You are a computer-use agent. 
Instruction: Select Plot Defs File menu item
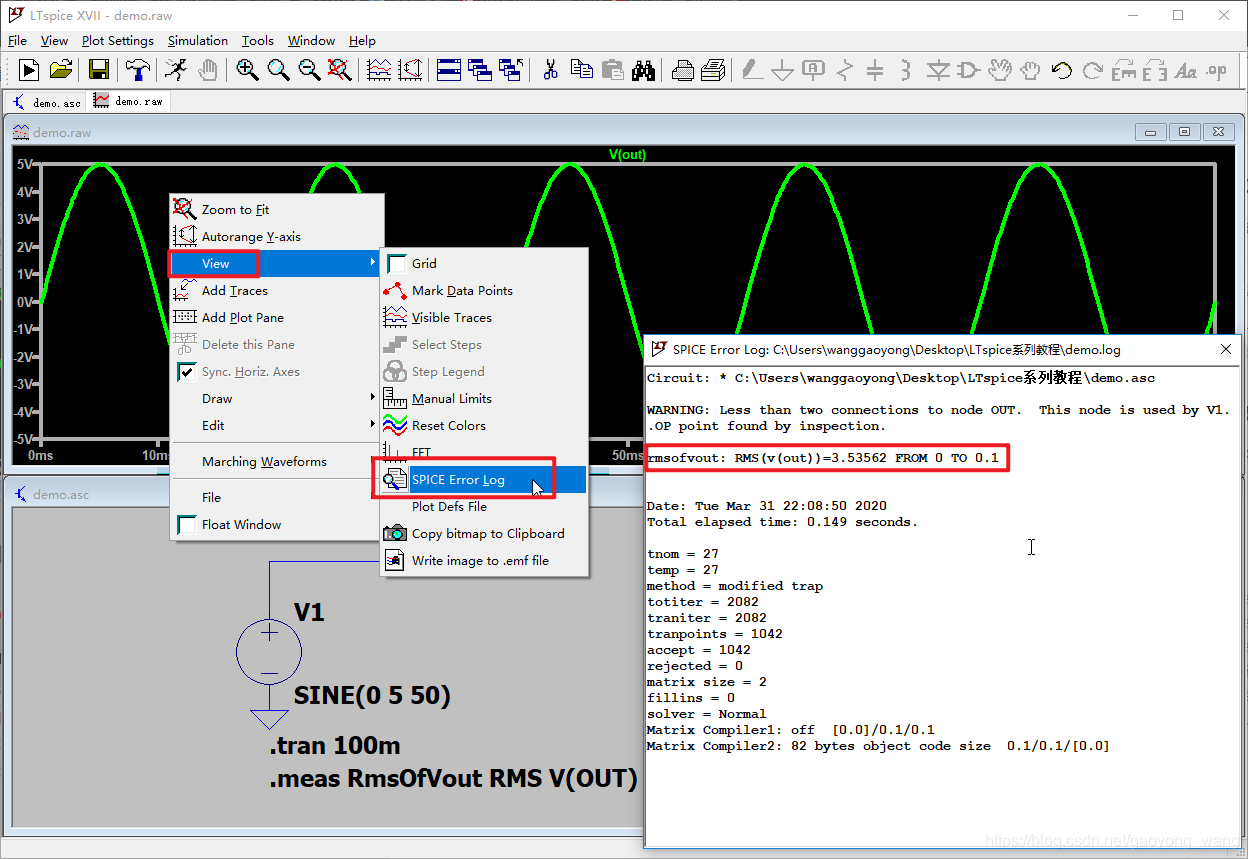coord(484,506)
